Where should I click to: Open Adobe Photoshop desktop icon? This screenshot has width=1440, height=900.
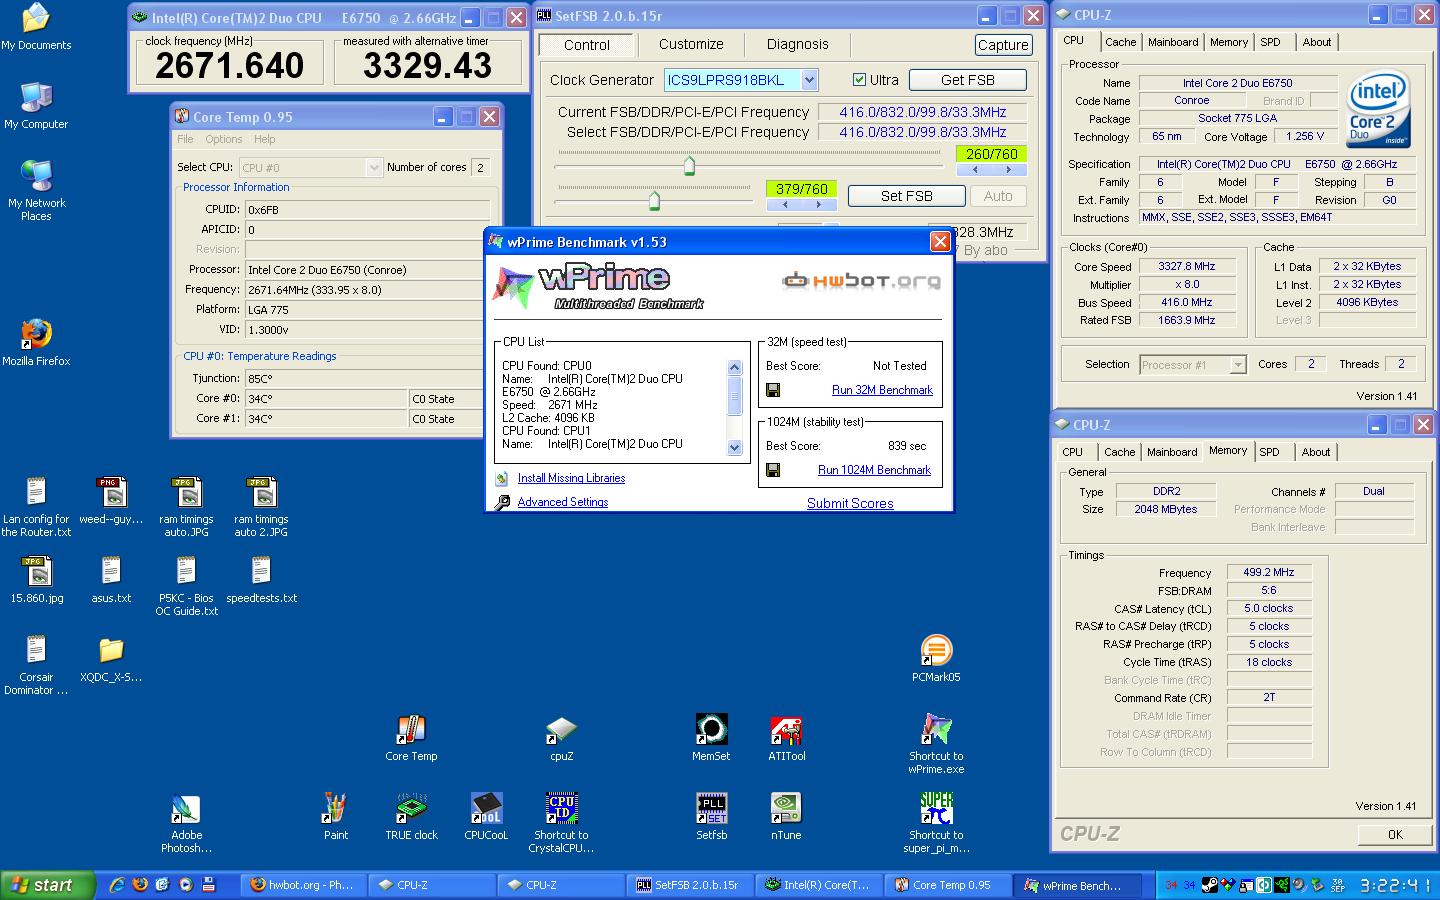coord(186,823)
